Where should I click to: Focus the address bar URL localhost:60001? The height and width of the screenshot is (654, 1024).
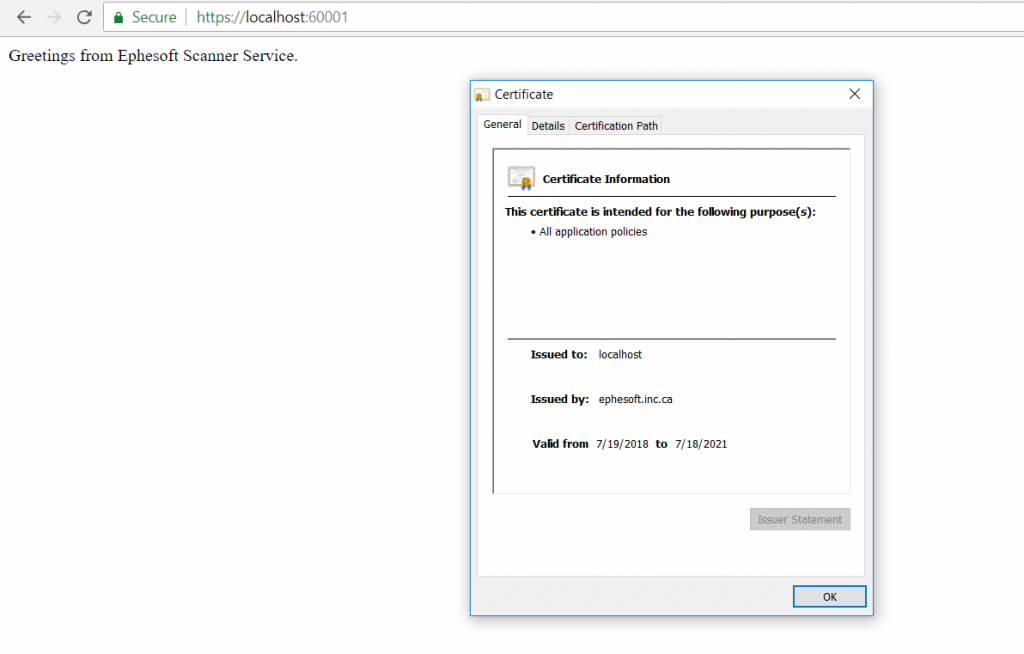coord(272,17)
